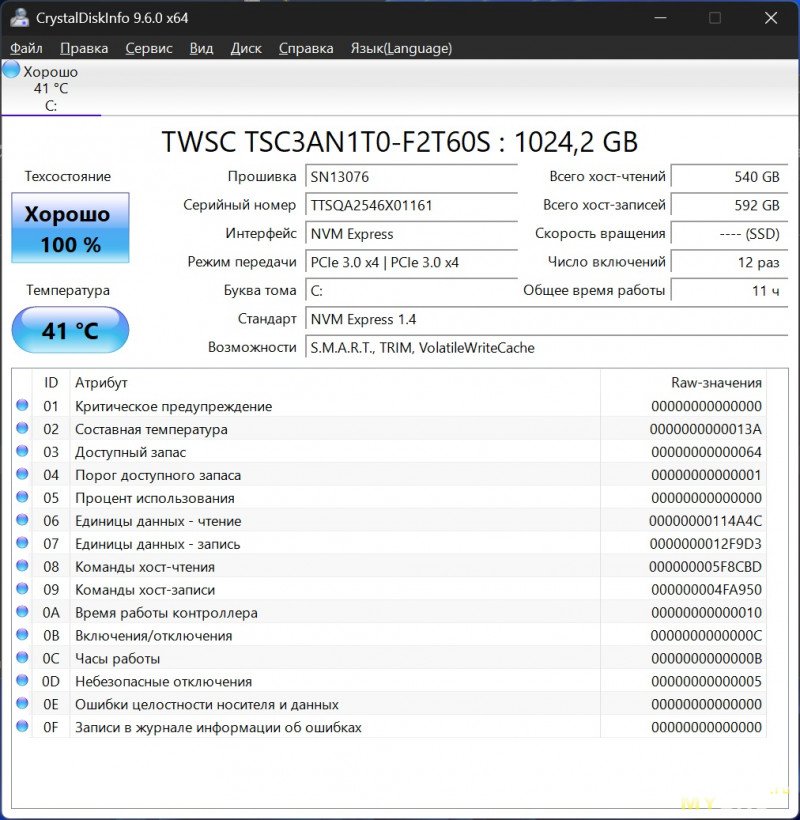Click the interface field NVM Express
The width and height of the screenshot is (800, 820).
[x=411, y=234]
